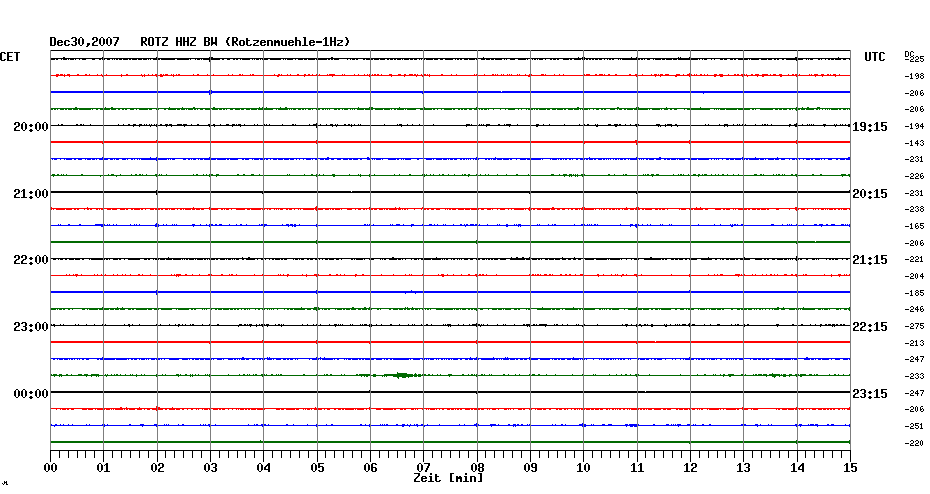
Task: Click the DC offset value -225
Action: (x=915, y=59)
